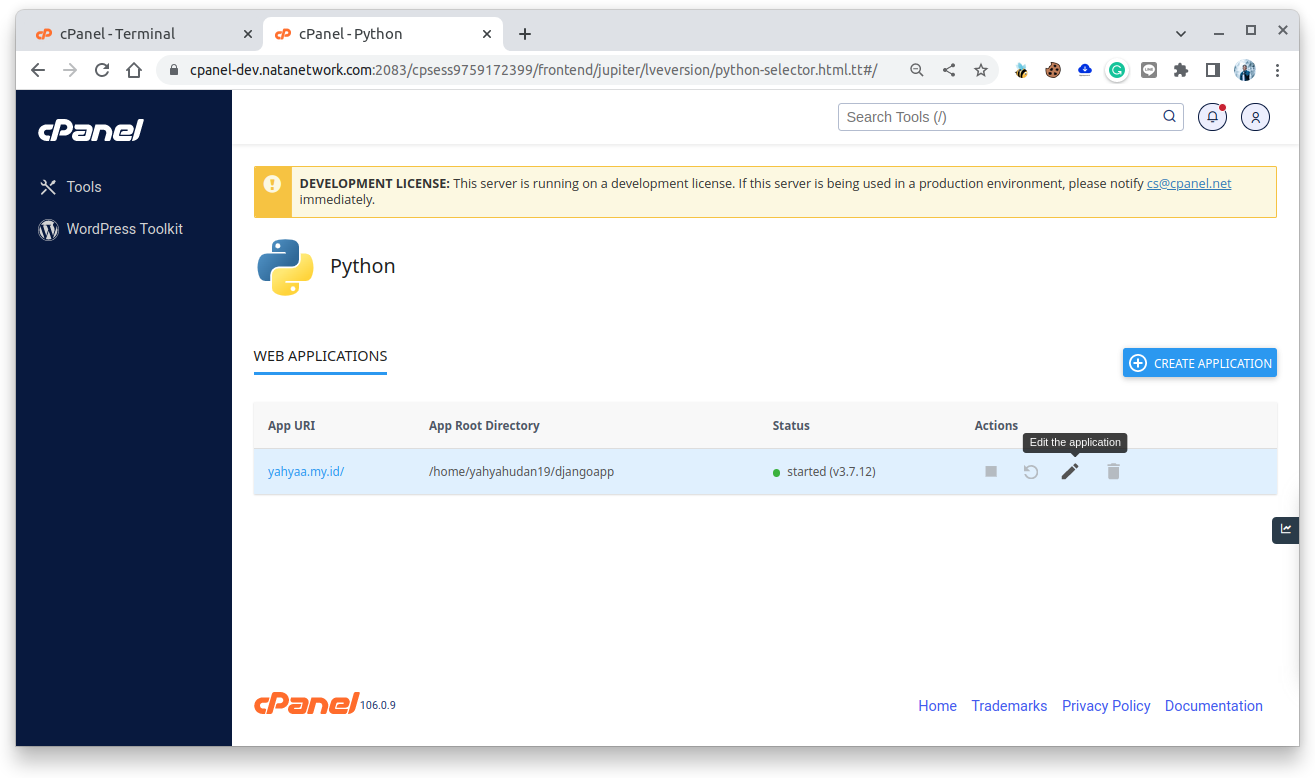The width and height of the screenshot is (1315, 778).
Task: Restart the yahyaa.my.id application
Action: pyautogui.click(x=1031, y=471)
